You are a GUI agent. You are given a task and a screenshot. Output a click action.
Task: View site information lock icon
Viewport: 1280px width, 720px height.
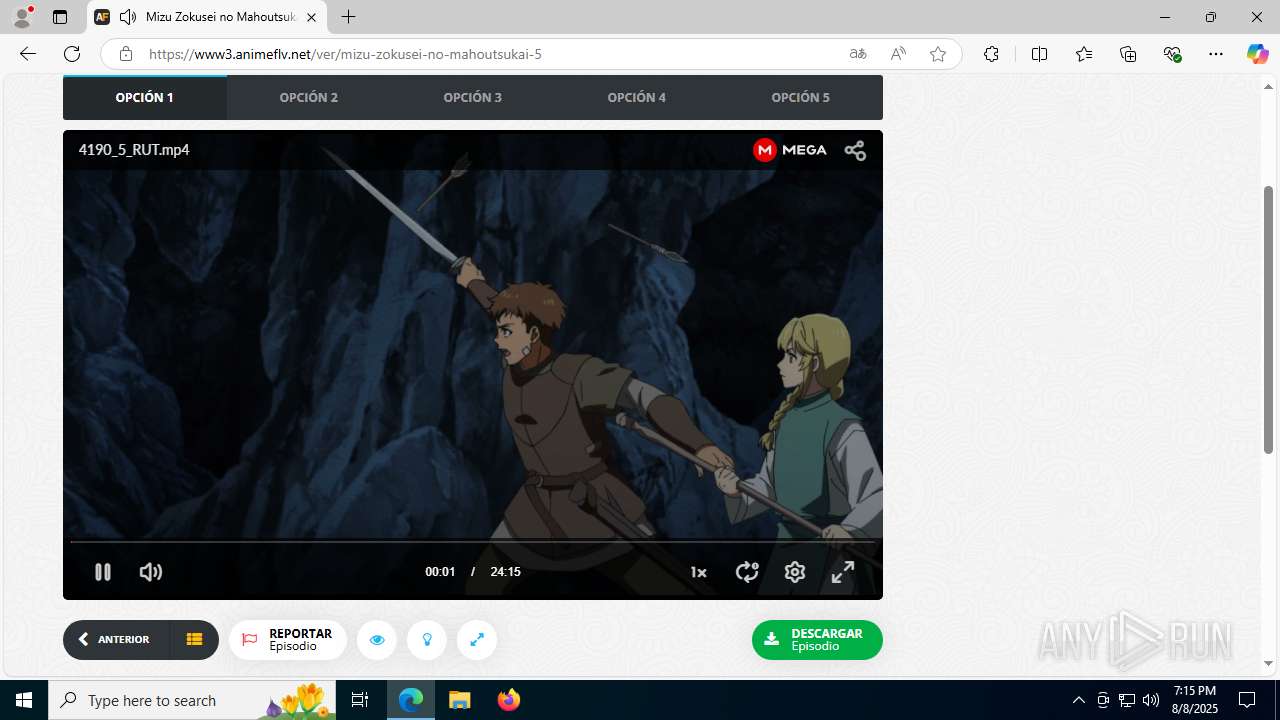tap(126, 54)
